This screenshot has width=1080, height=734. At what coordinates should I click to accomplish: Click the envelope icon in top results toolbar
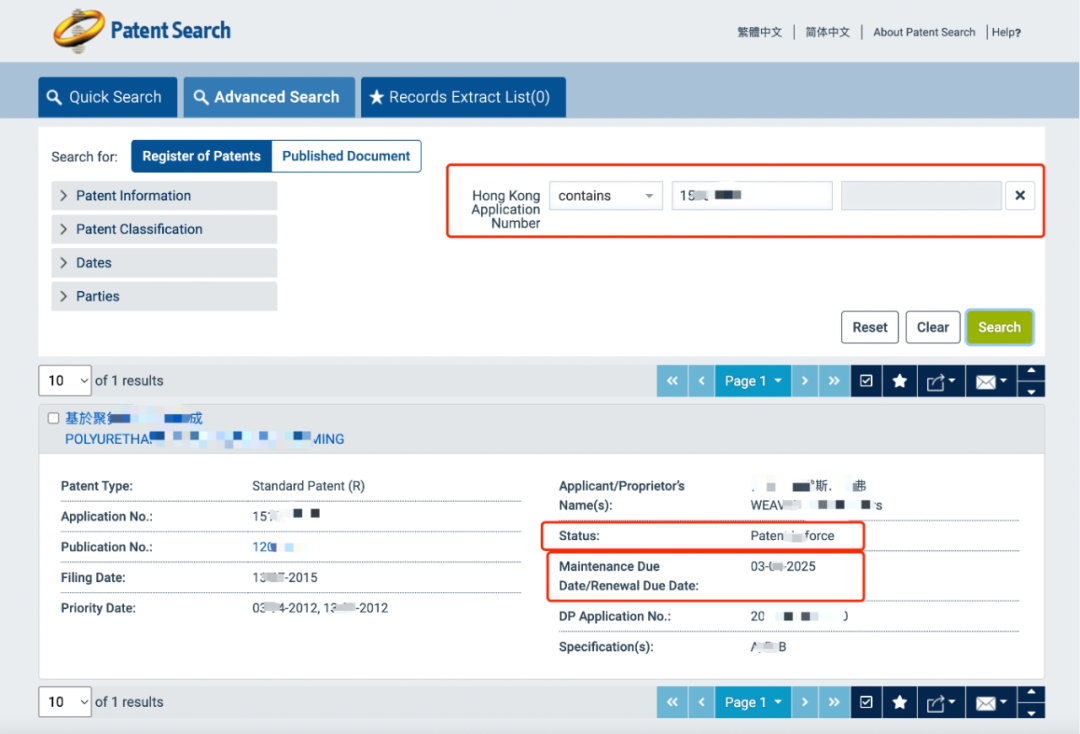pyautogui.click(x=990, y=381)
